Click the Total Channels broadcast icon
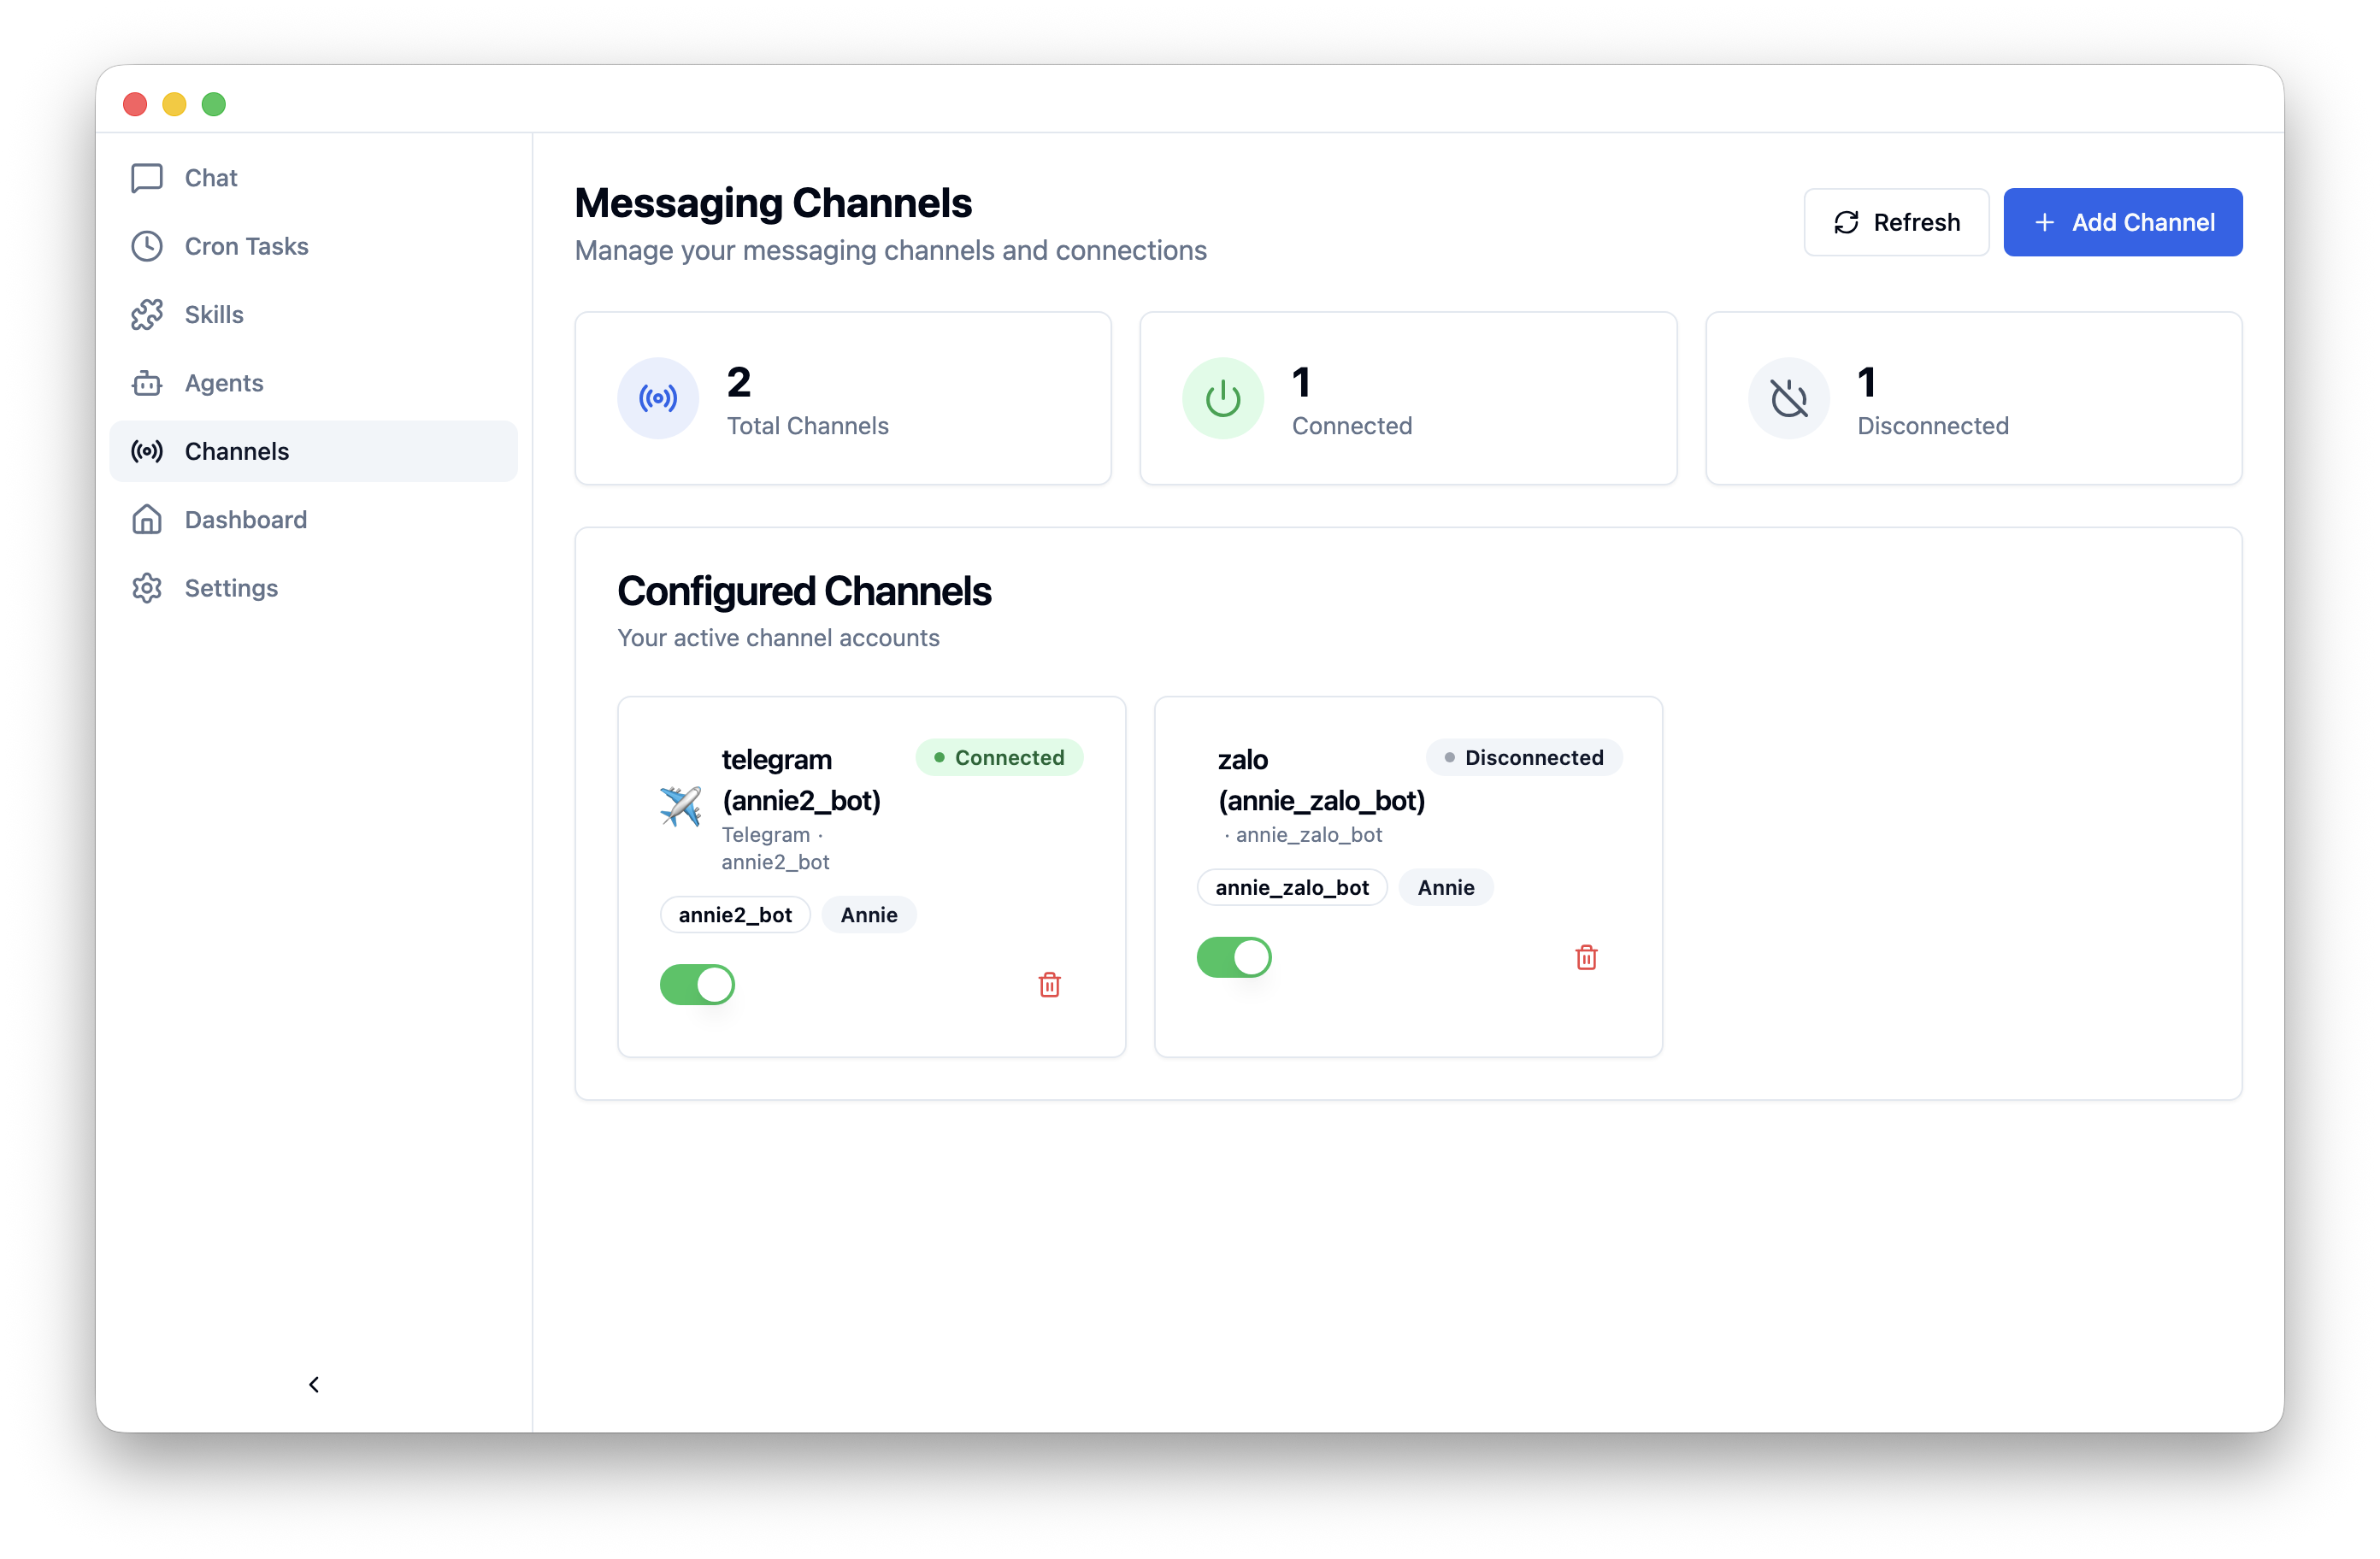 click(x=658, y=399)
